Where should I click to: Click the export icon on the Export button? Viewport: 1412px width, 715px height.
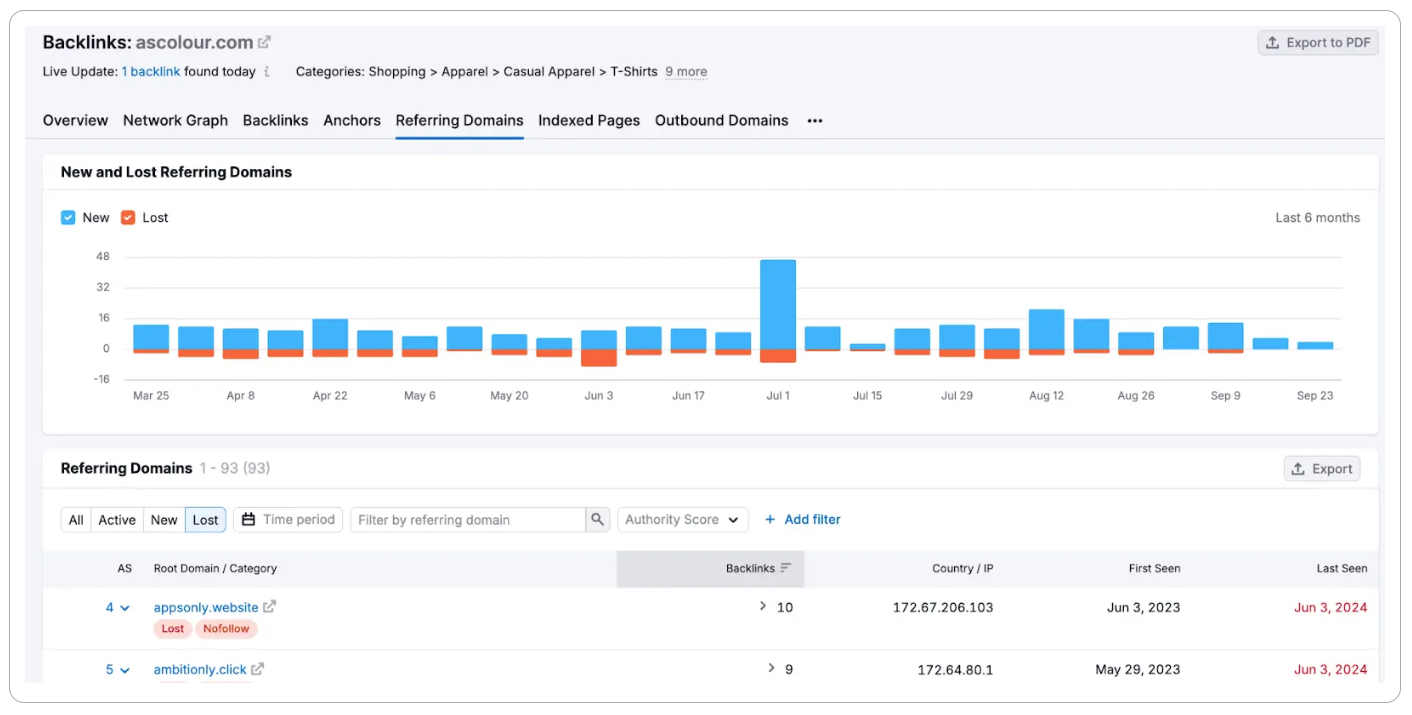(x=1298, y=468)
